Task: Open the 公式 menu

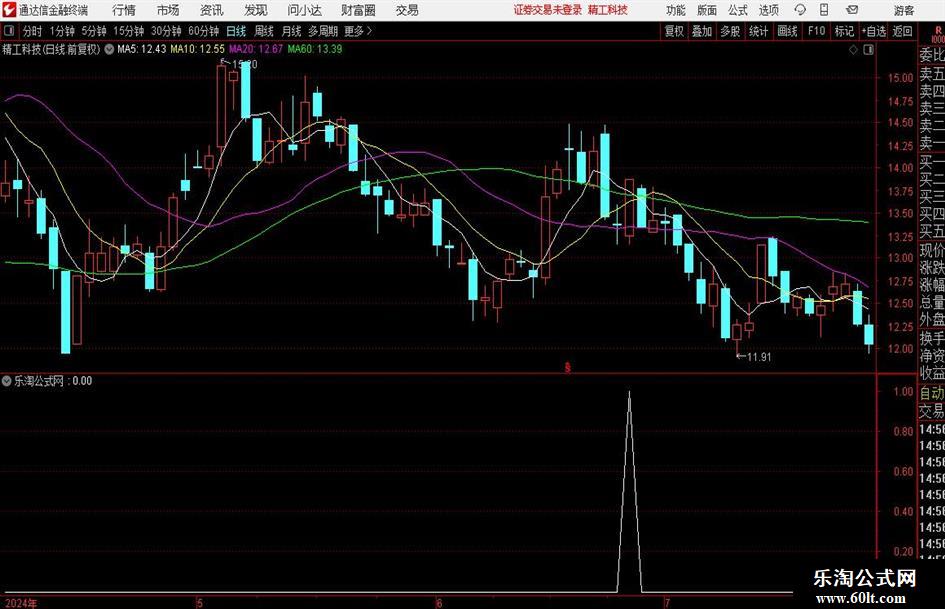Action: coord(738,10)
